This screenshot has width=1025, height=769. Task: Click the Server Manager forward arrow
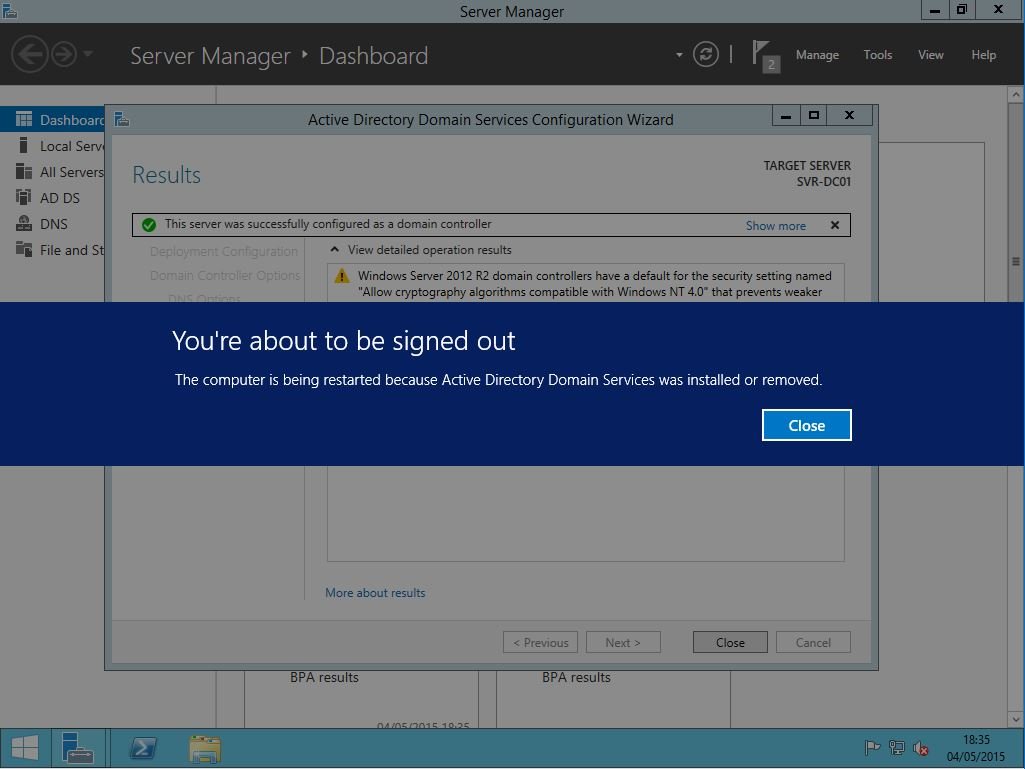pyautogui.click(x=64, y=54)
